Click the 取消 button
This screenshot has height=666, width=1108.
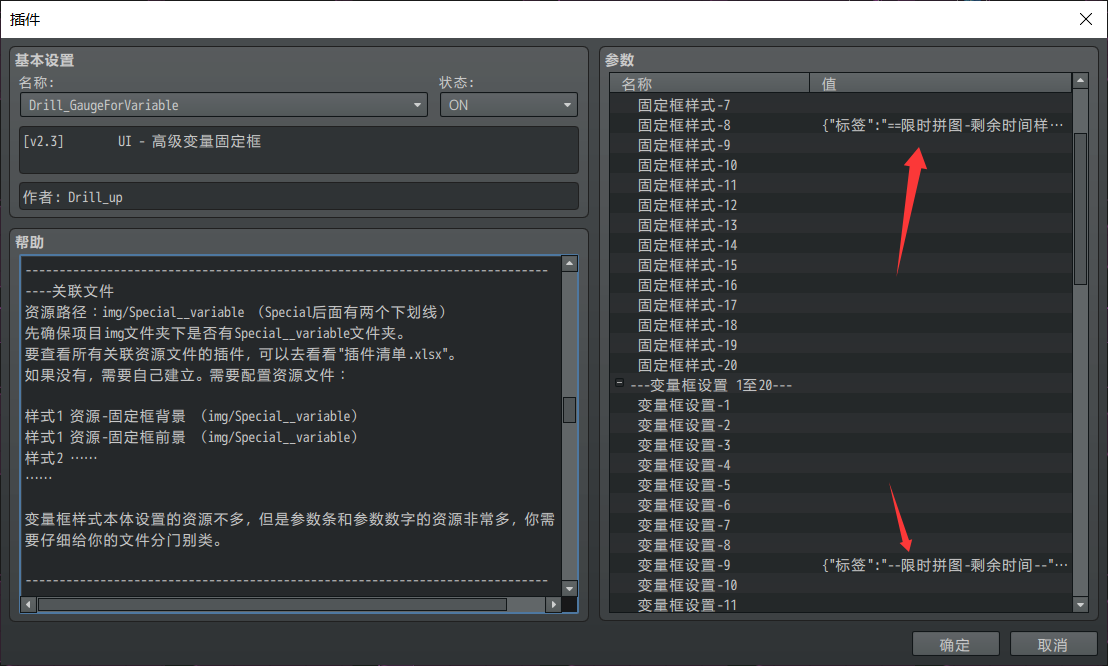coord(1053,645)
